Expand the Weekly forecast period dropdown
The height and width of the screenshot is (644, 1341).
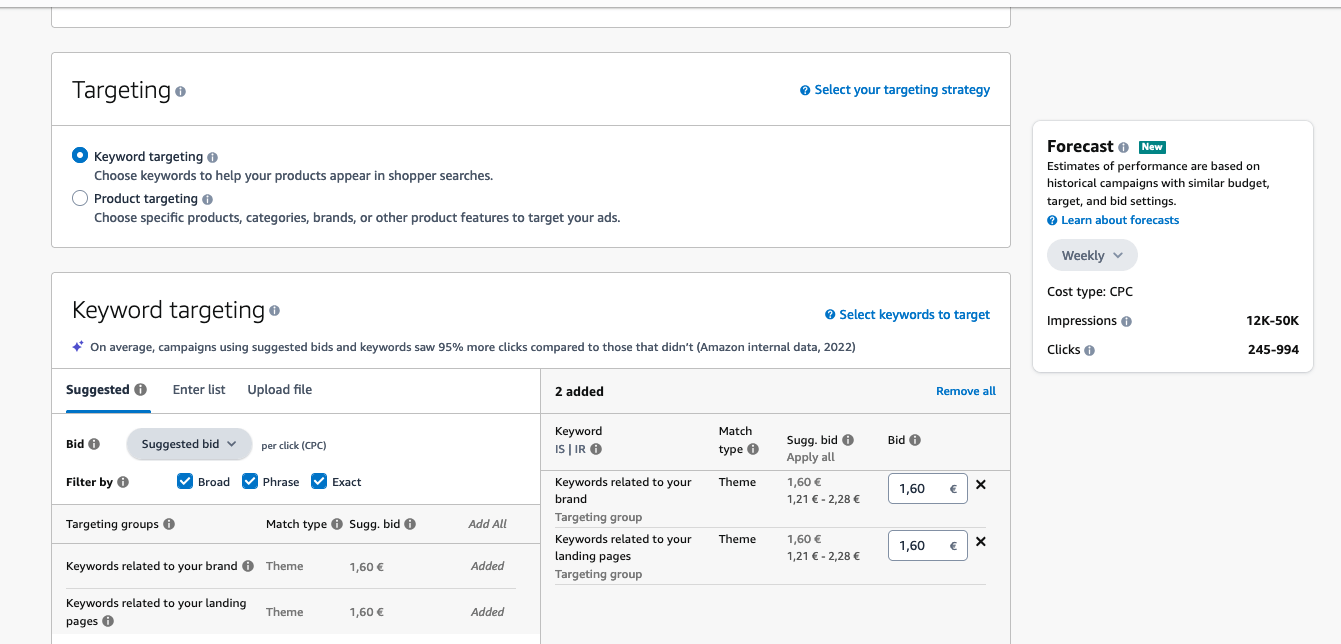click(x=1092, y=255)
